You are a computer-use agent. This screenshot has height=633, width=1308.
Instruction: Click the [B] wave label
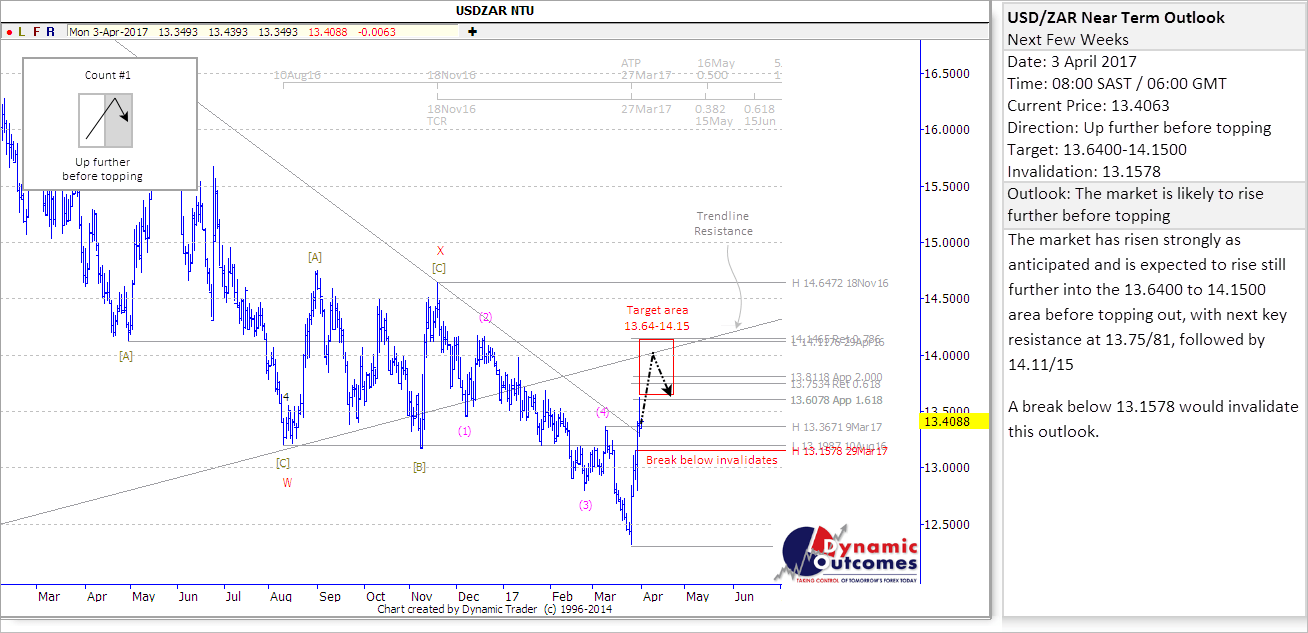point(420,467)
